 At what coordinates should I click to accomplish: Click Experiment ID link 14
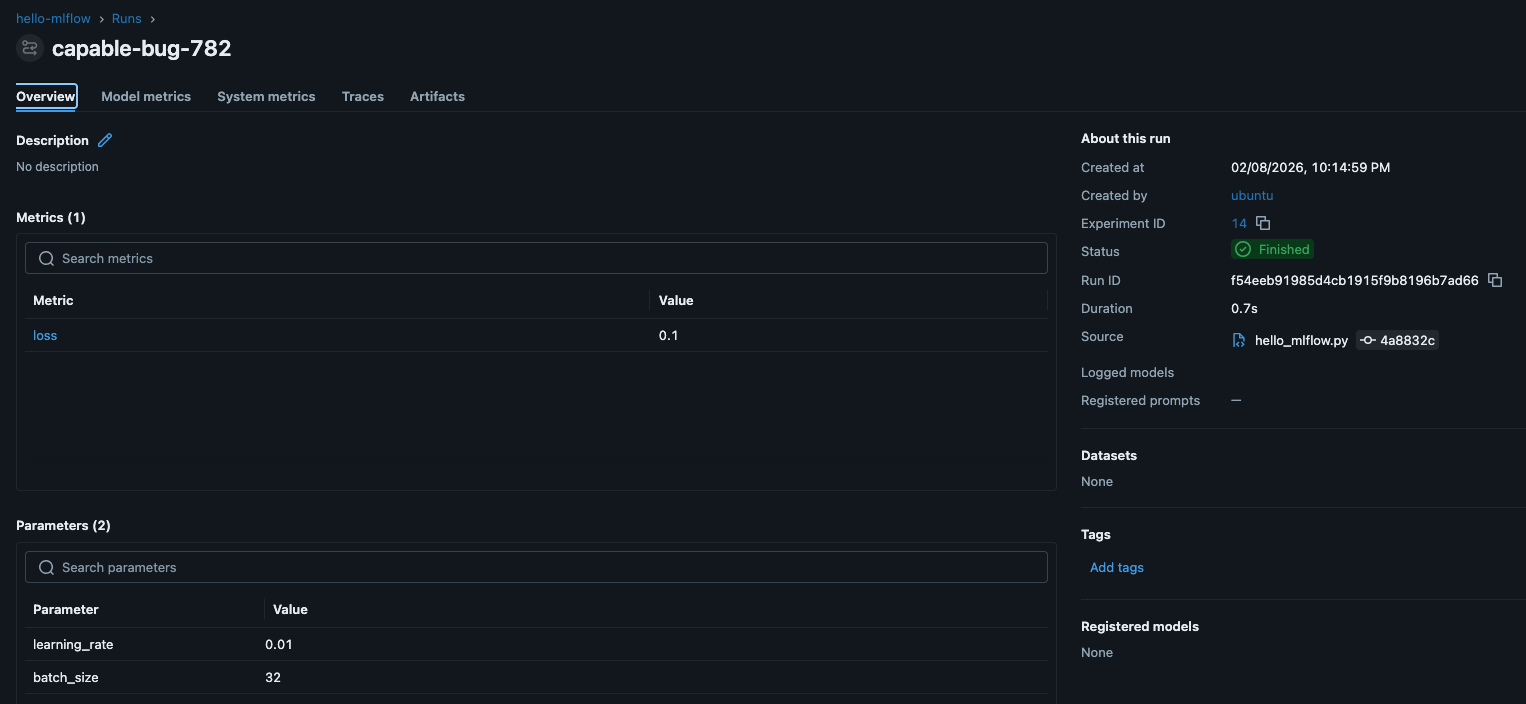click(x=1238, y=223)
